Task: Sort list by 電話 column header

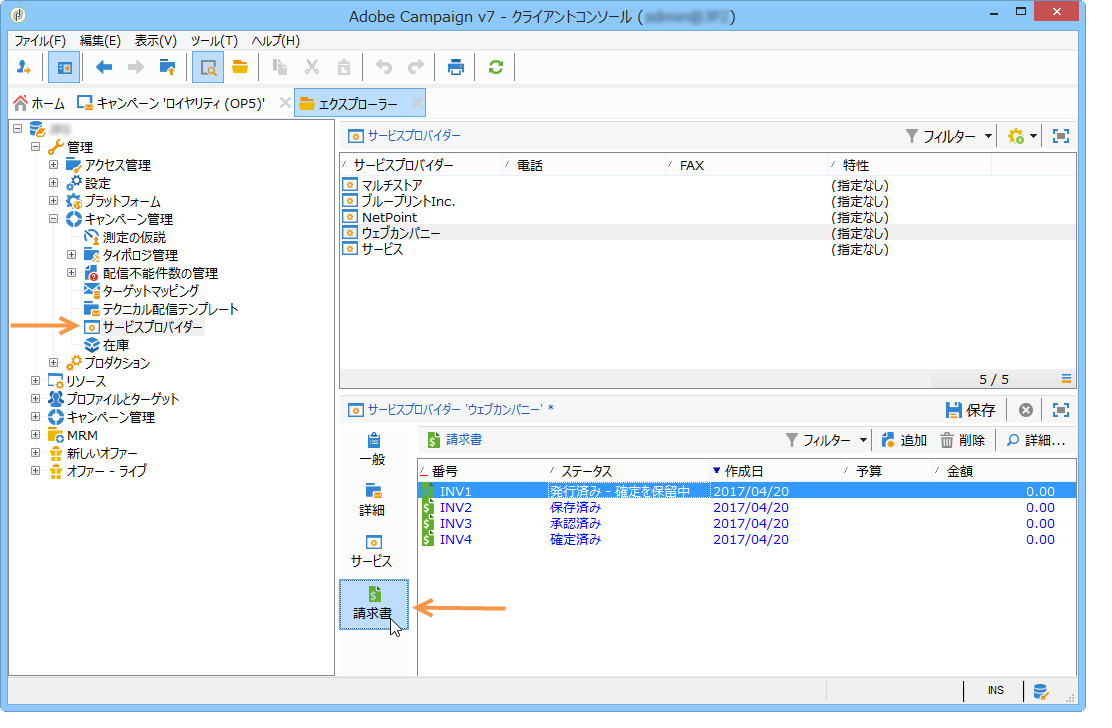Action: 584,165
